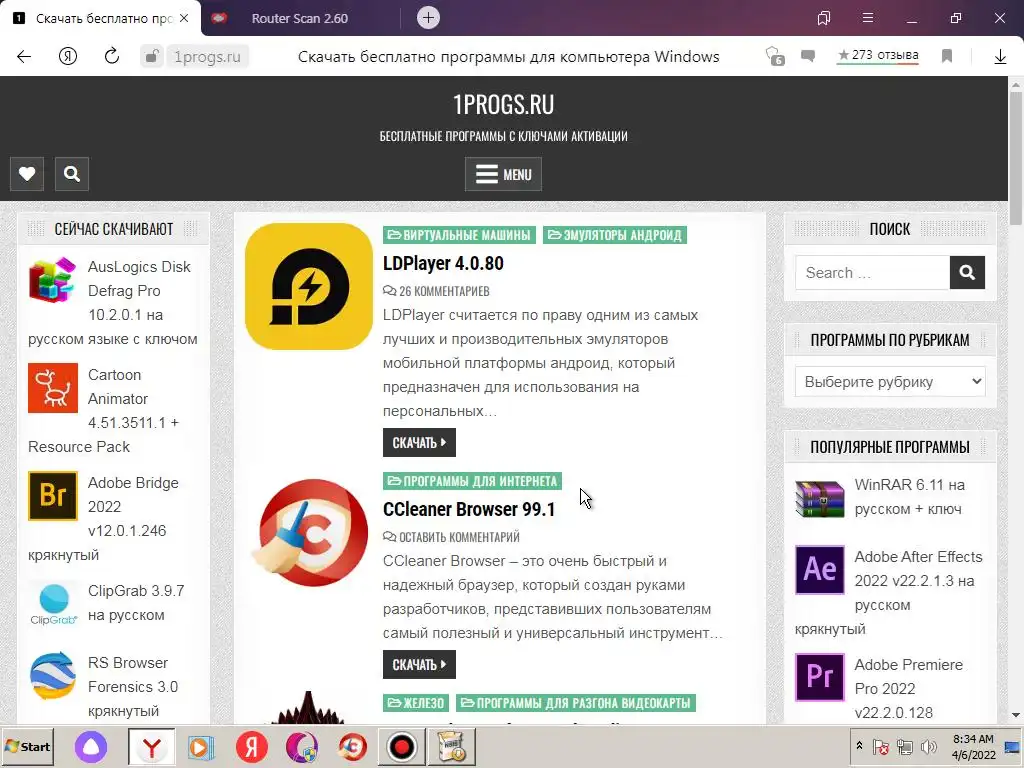Open site search magnifier in header
The width and height of the screenshot is (1024, 768).
[x=72, y=174]
